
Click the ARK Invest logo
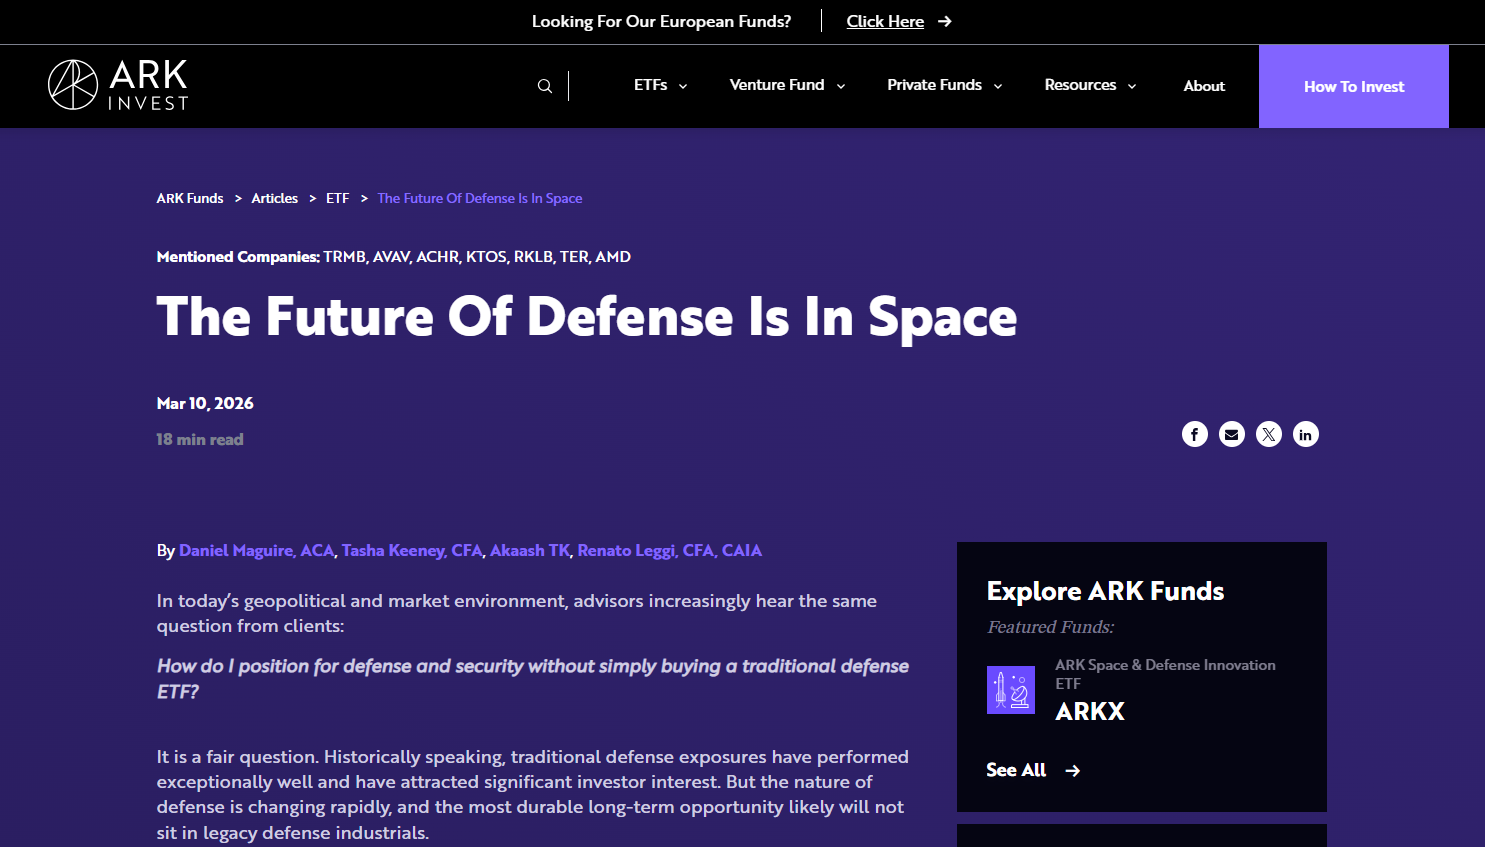coord(117,85)
